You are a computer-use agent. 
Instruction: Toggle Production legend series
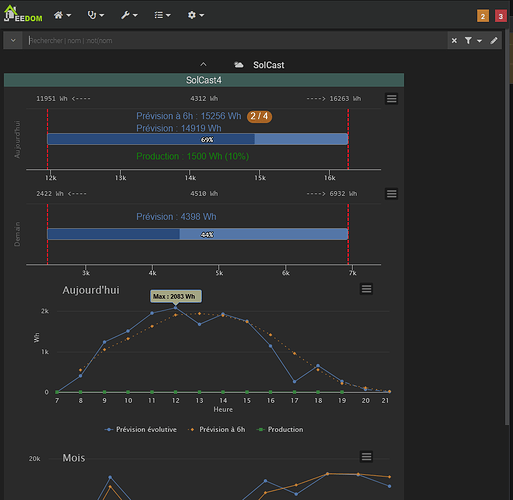click(280, 429)
